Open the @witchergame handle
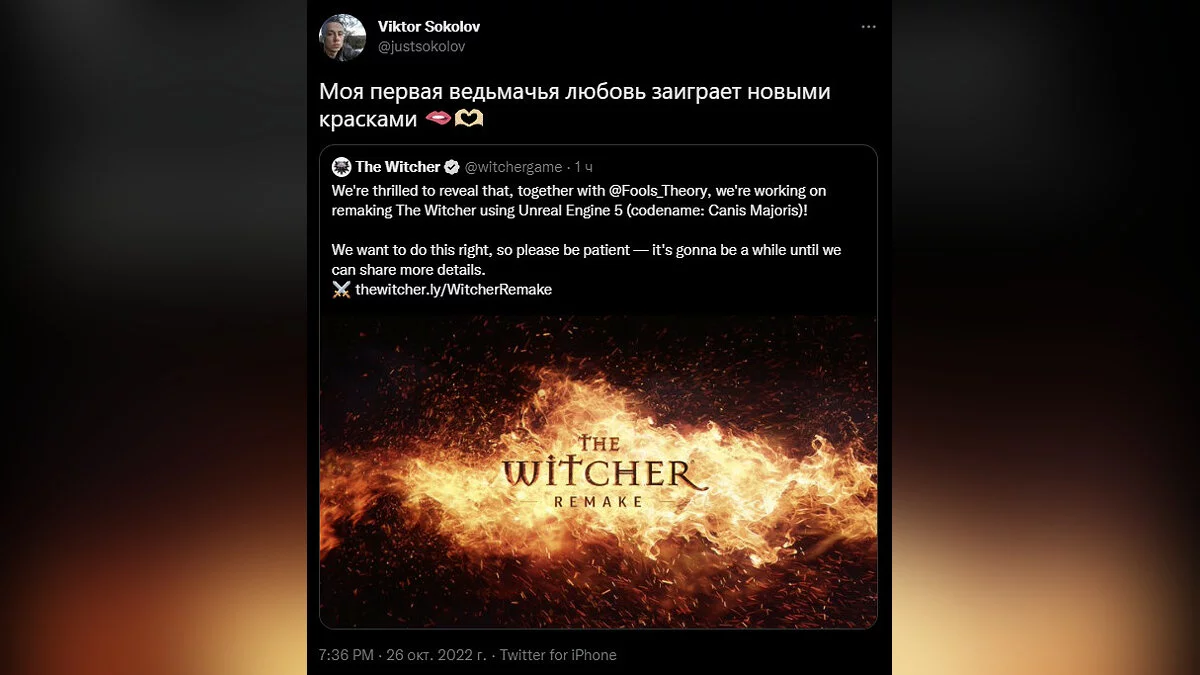The image size is (1200, 675). (514, 167)
